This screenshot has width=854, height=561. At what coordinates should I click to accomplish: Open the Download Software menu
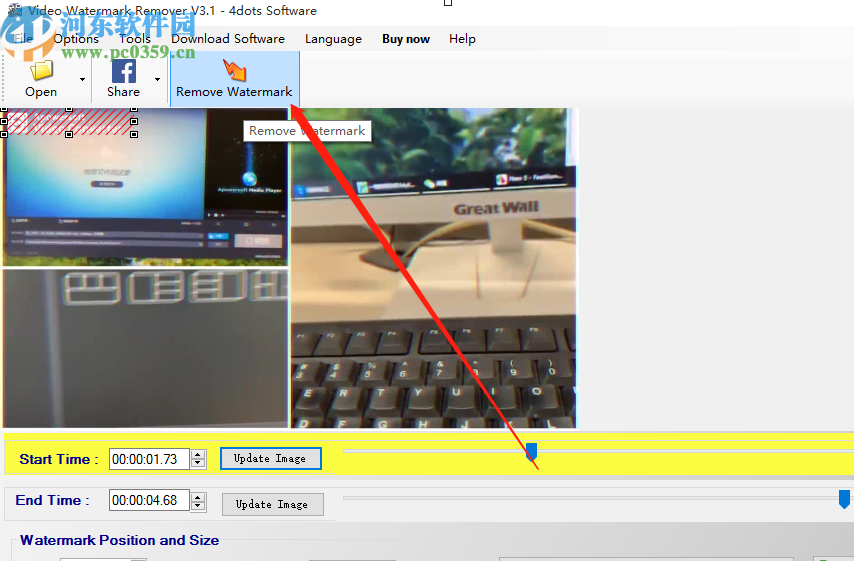(x=228, y=39)
